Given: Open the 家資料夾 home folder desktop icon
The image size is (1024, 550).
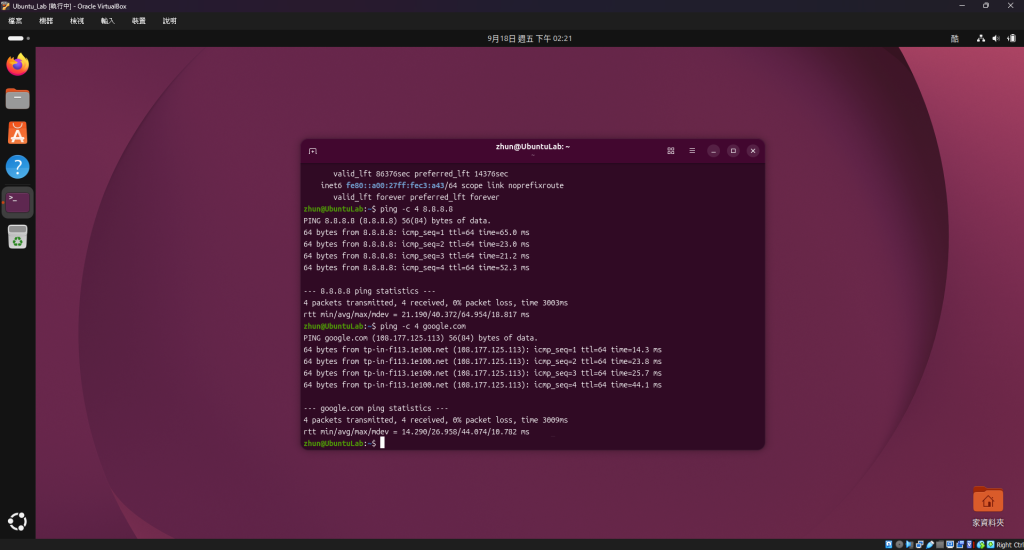Looking at the screenshot, I should tap(987, 507).
